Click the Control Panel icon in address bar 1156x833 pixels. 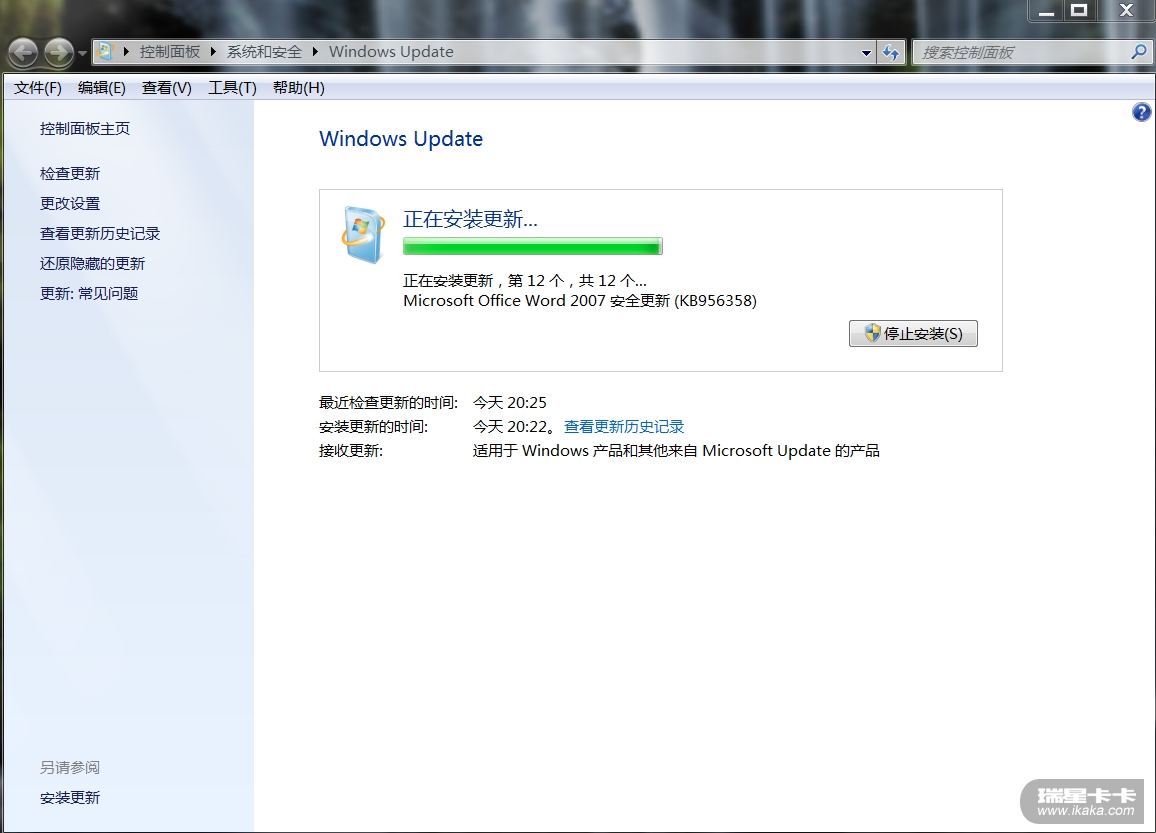[105, 52]
